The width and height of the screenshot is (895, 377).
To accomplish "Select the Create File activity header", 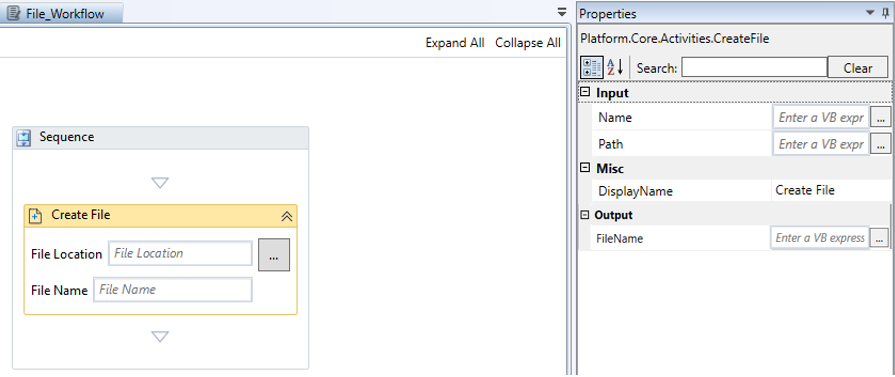I will [x=160, y=216].
